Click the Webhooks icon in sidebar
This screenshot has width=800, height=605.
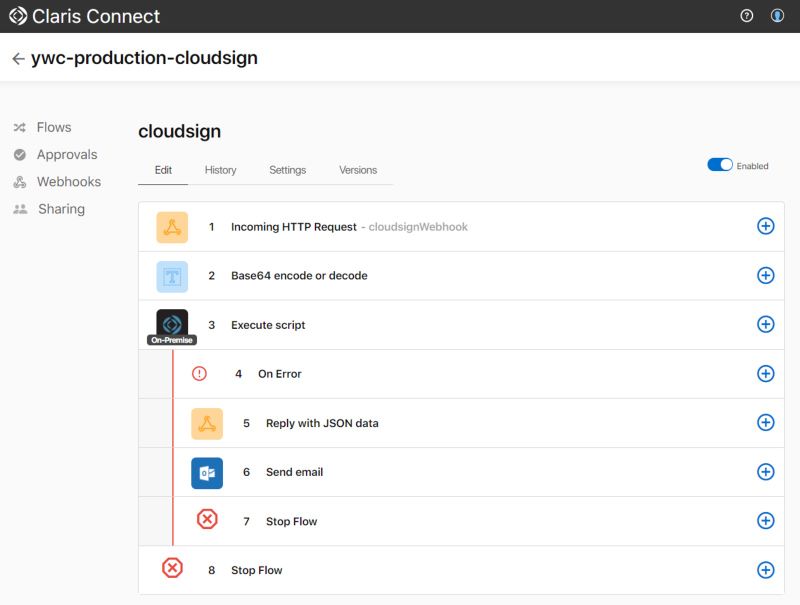click(x=20, y=182)
